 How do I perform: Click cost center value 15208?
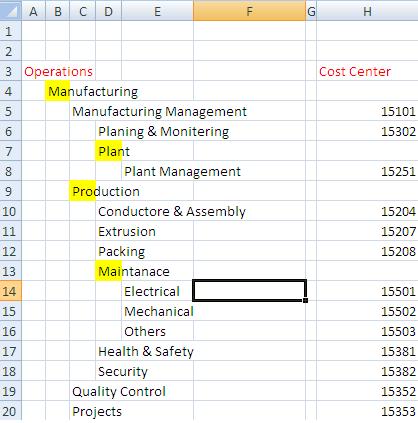pyautogui.click(x=398, y=251)
